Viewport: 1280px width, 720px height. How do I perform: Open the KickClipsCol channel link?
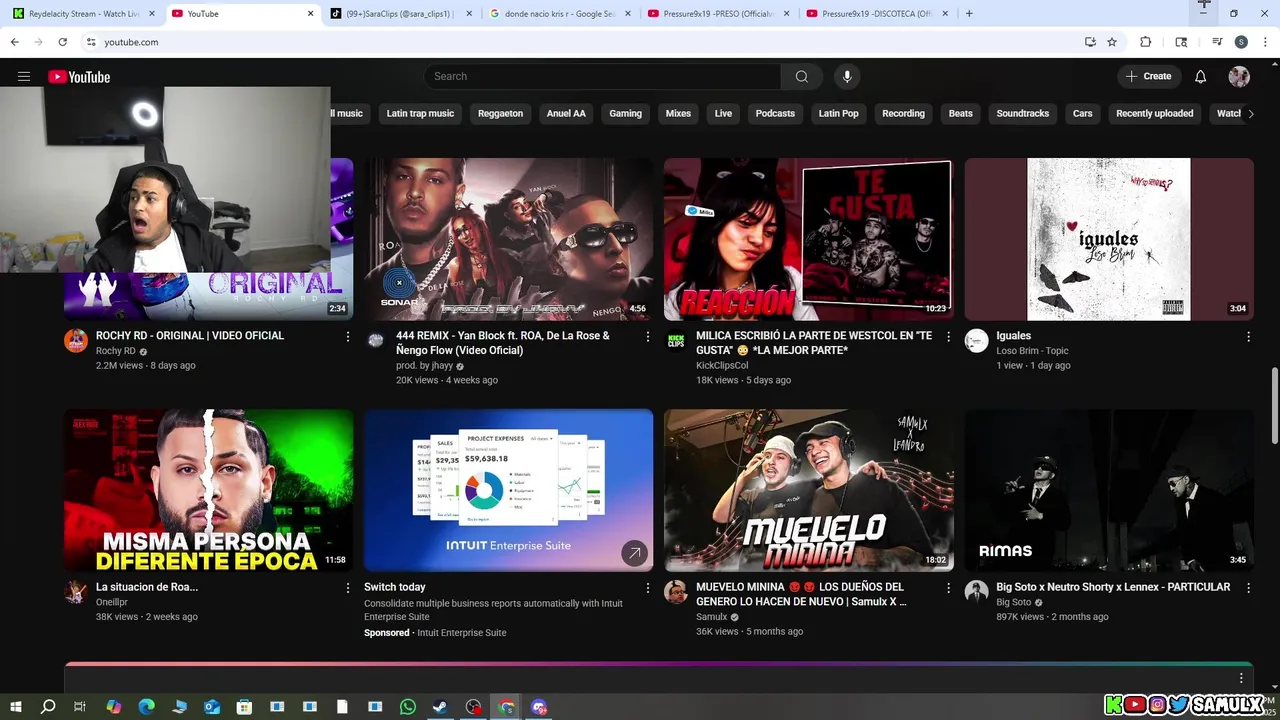coord(722,366)
